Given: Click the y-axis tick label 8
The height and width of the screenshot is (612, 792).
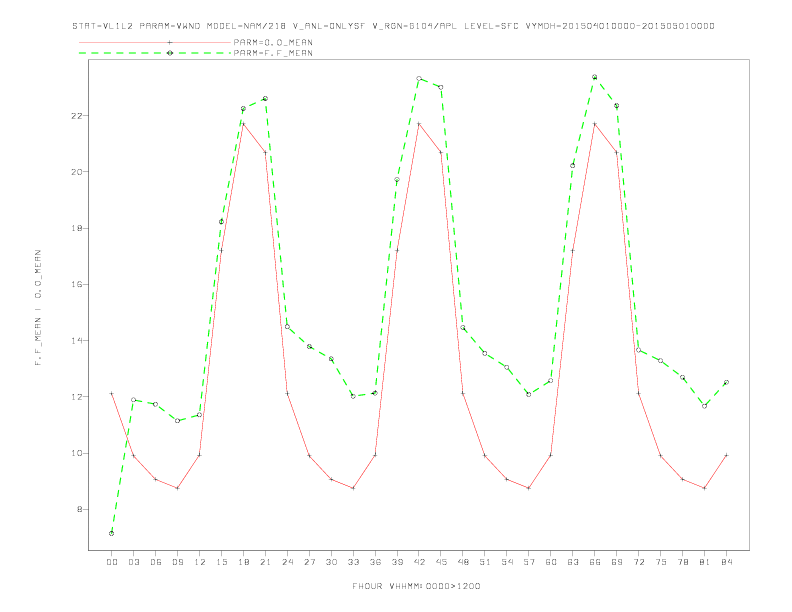Looking at the screenshot, I should click(x=80, y=509).
